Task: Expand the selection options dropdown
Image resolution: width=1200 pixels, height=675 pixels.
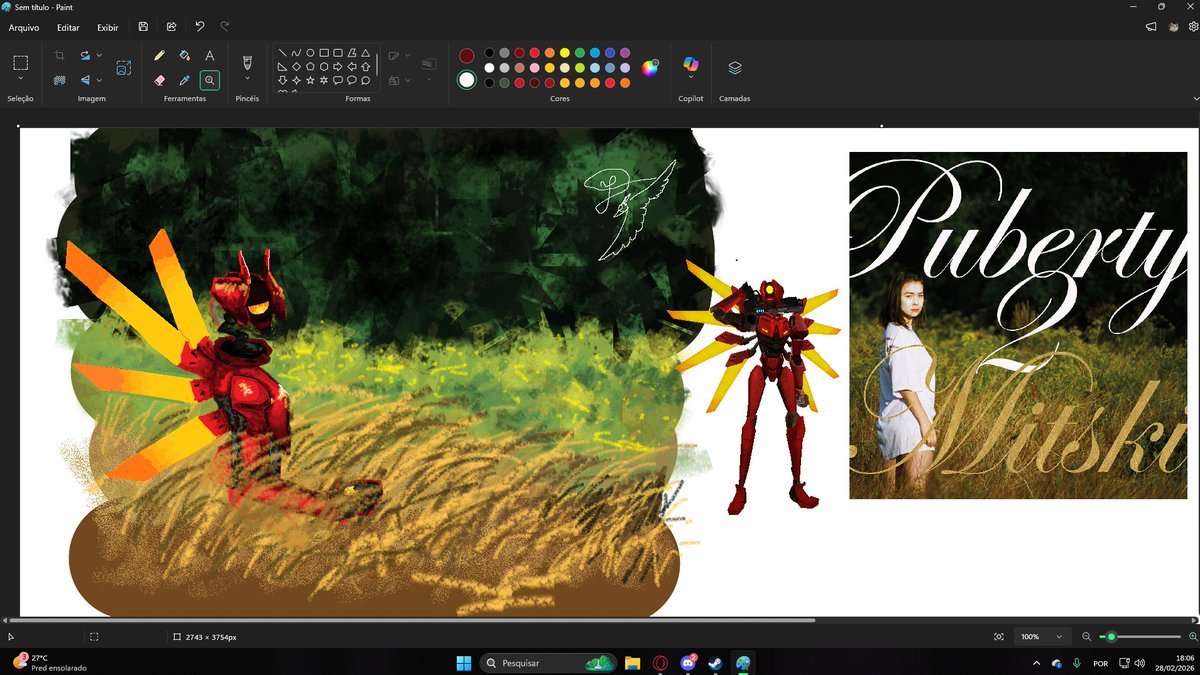Action: [20, 78]
